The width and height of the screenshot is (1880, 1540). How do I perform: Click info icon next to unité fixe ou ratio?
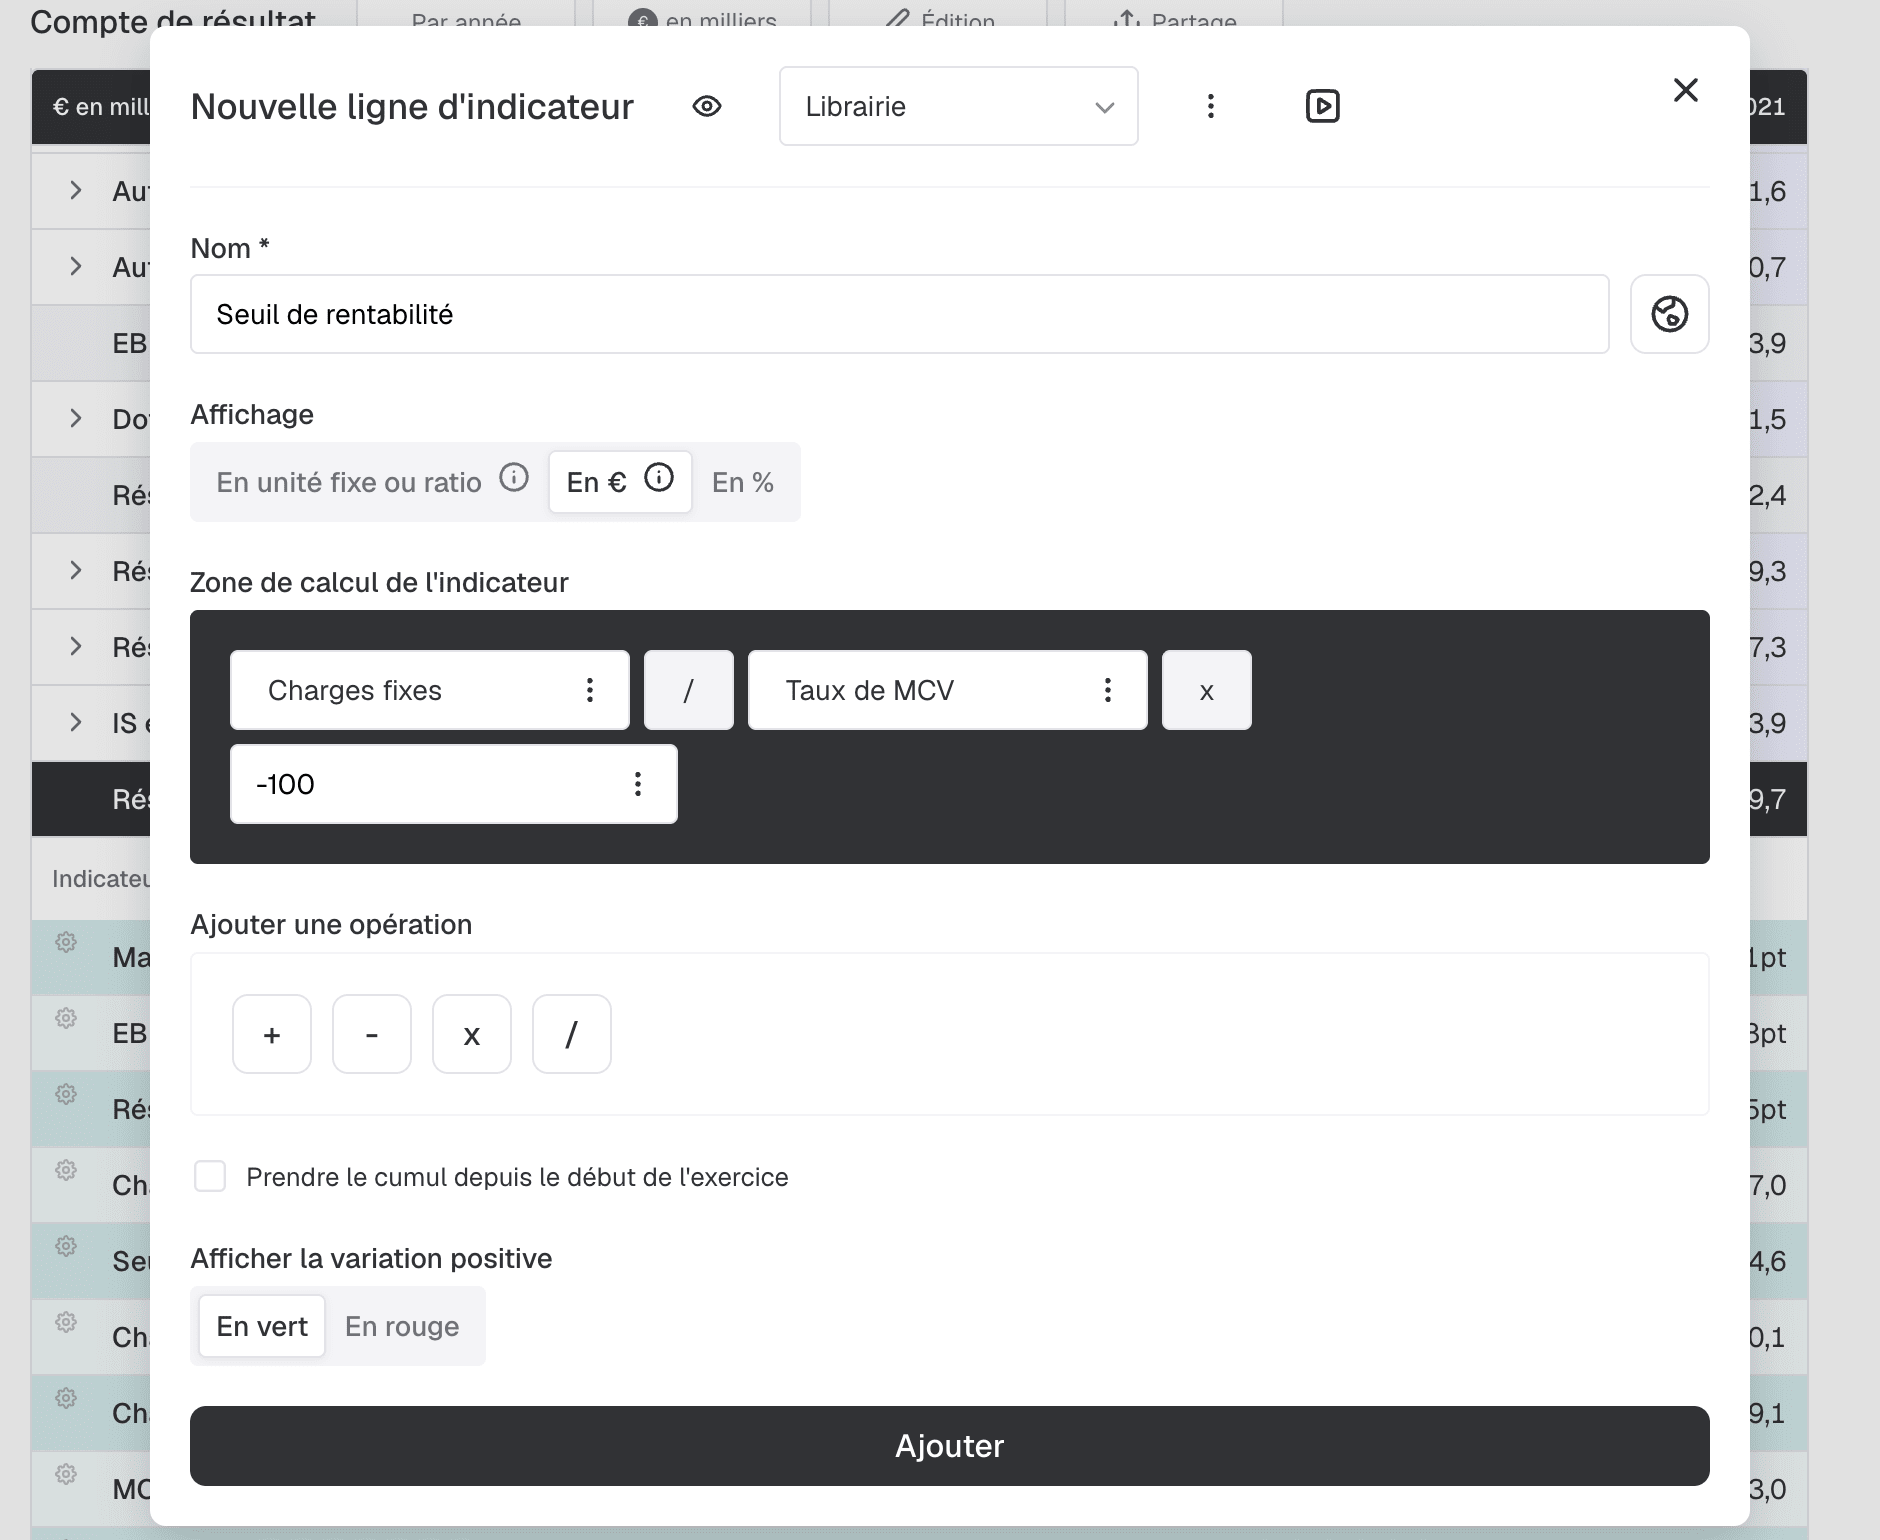click(x=514, y=478)
